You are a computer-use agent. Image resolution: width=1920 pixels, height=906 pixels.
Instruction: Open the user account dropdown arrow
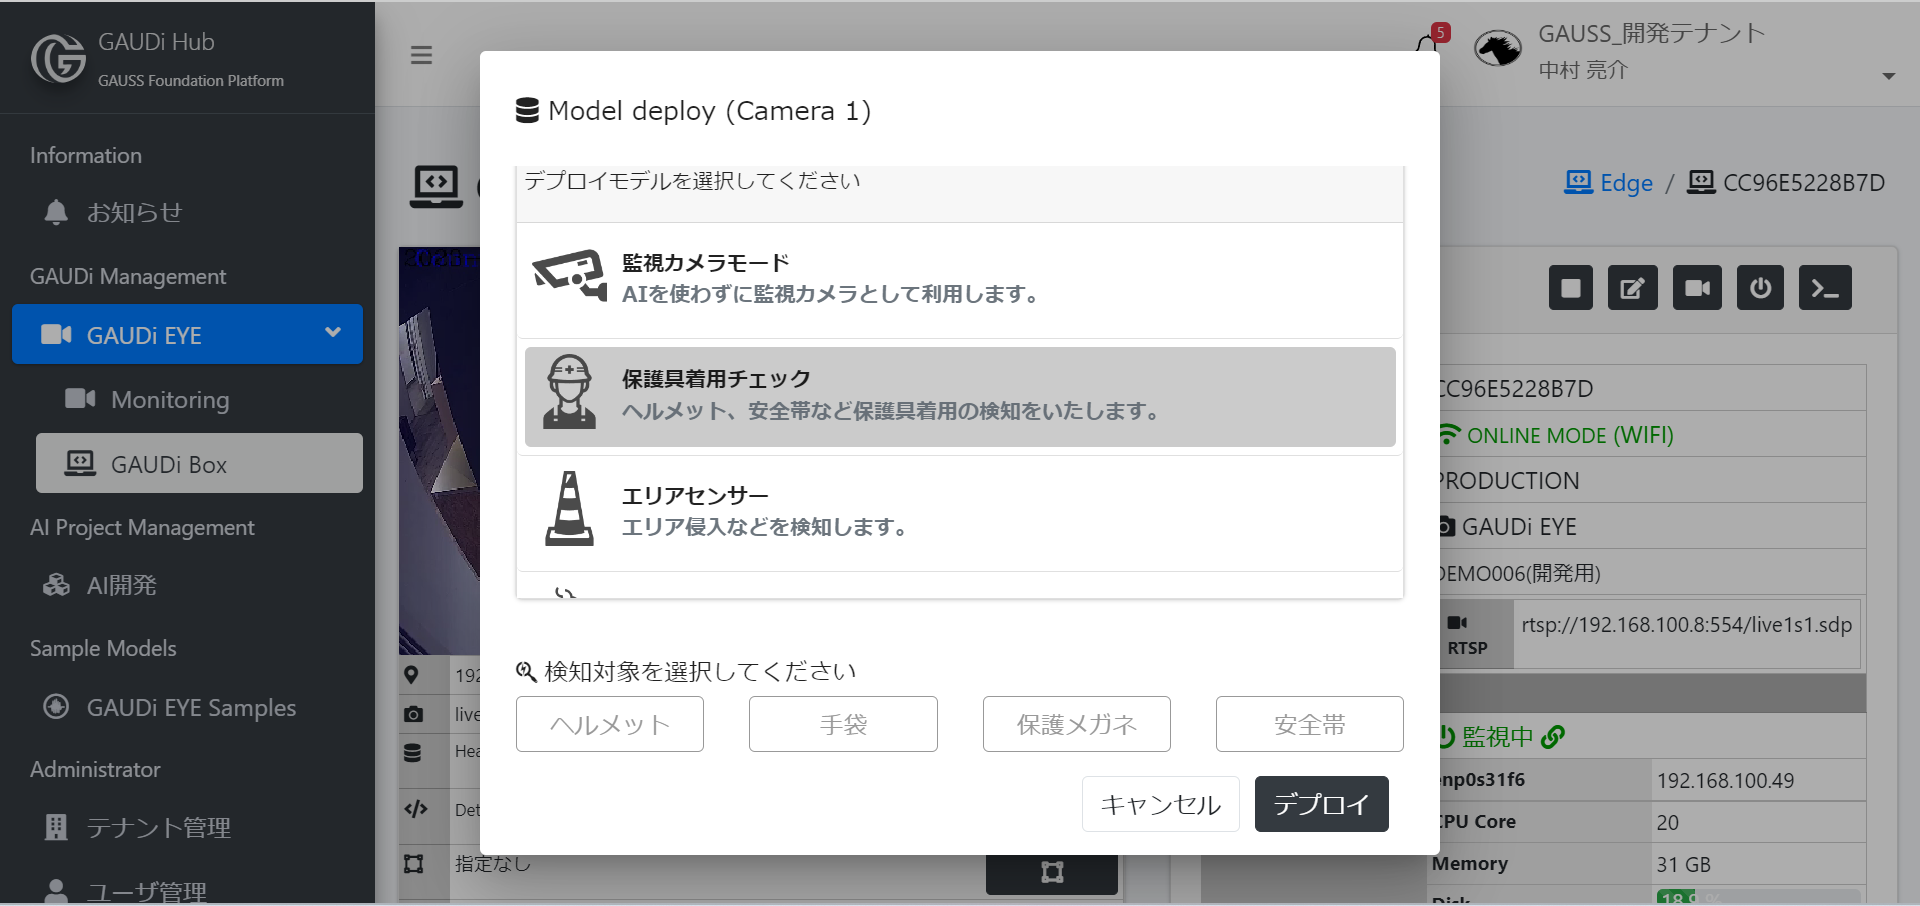(x=1888, y=76)
